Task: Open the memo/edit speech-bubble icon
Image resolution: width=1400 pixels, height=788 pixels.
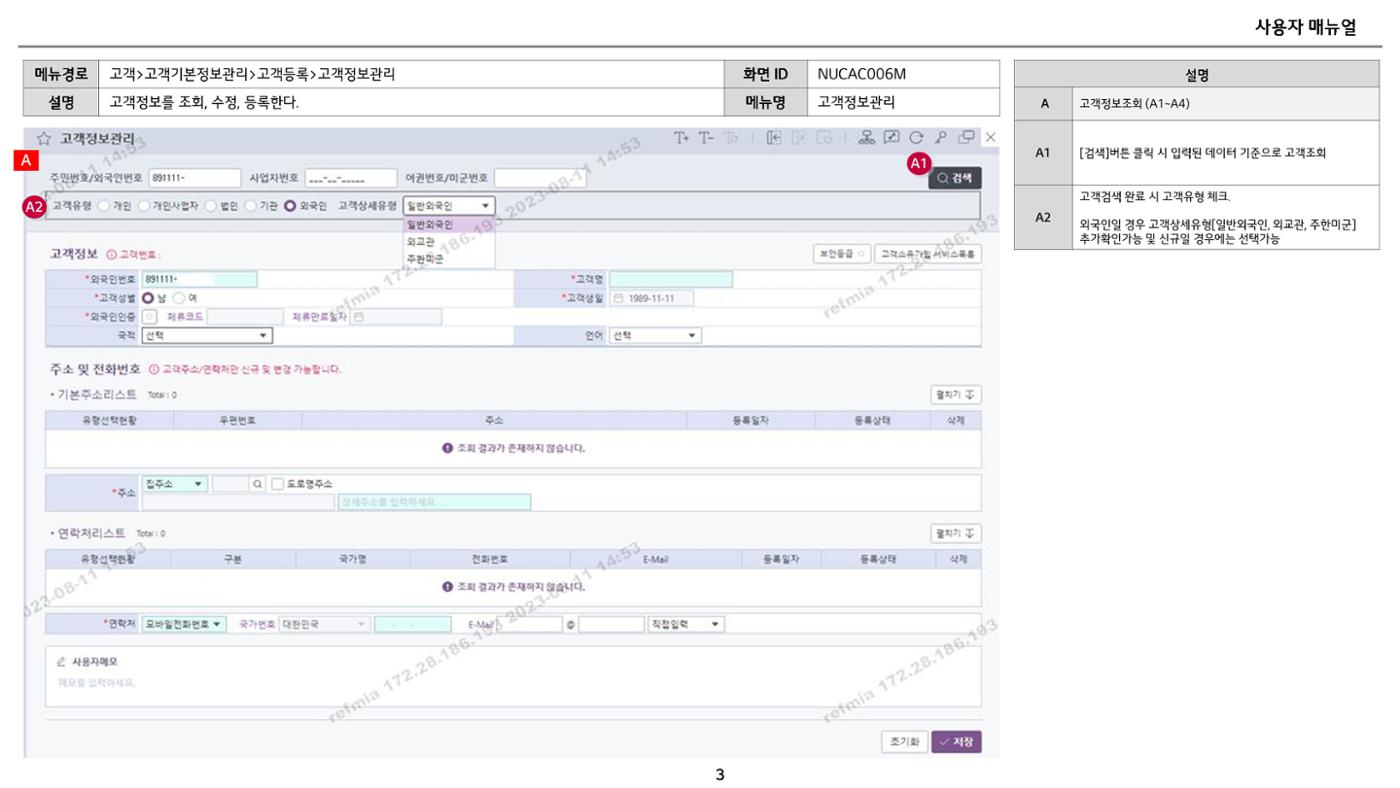Action: coord(892,138)
